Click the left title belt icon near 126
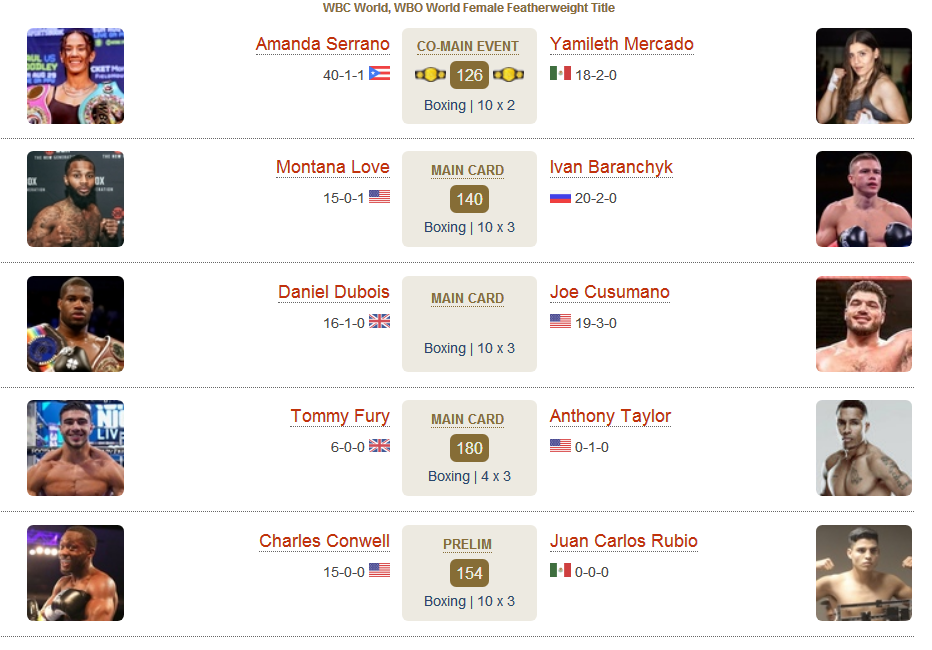The height and width of the screenshot is (650, 932). [430, 75]
